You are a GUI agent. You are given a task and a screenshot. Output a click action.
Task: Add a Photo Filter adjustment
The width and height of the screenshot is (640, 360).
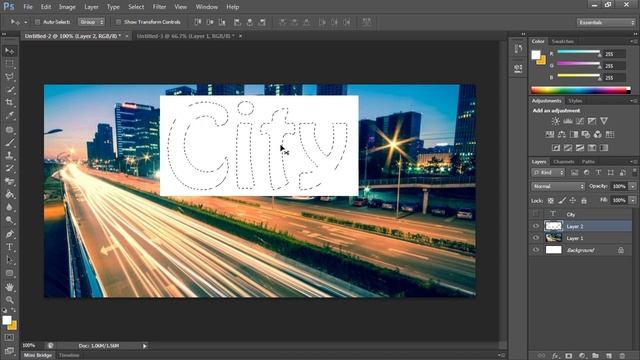pos(586,134)
